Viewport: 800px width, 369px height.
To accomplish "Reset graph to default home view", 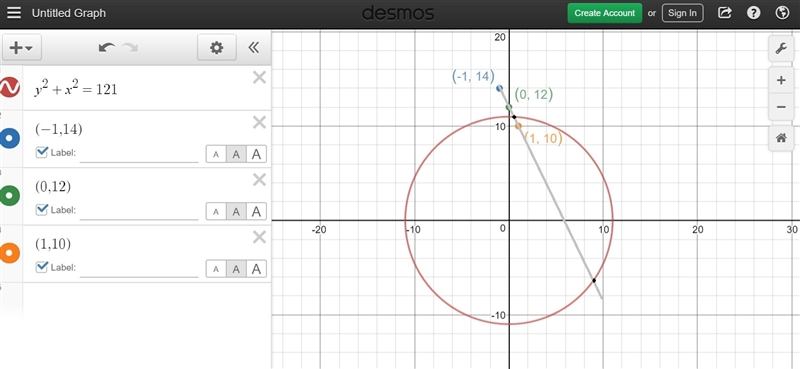I will click(781, 138).
